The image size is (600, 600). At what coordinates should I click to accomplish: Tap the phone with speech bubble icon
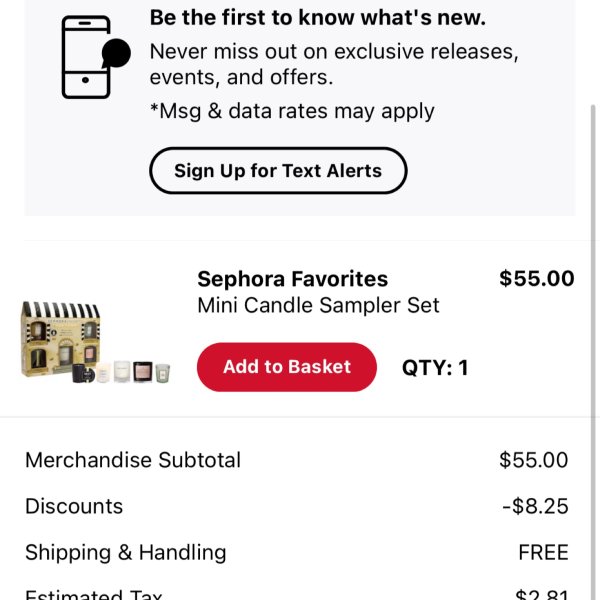pos(96,57)
